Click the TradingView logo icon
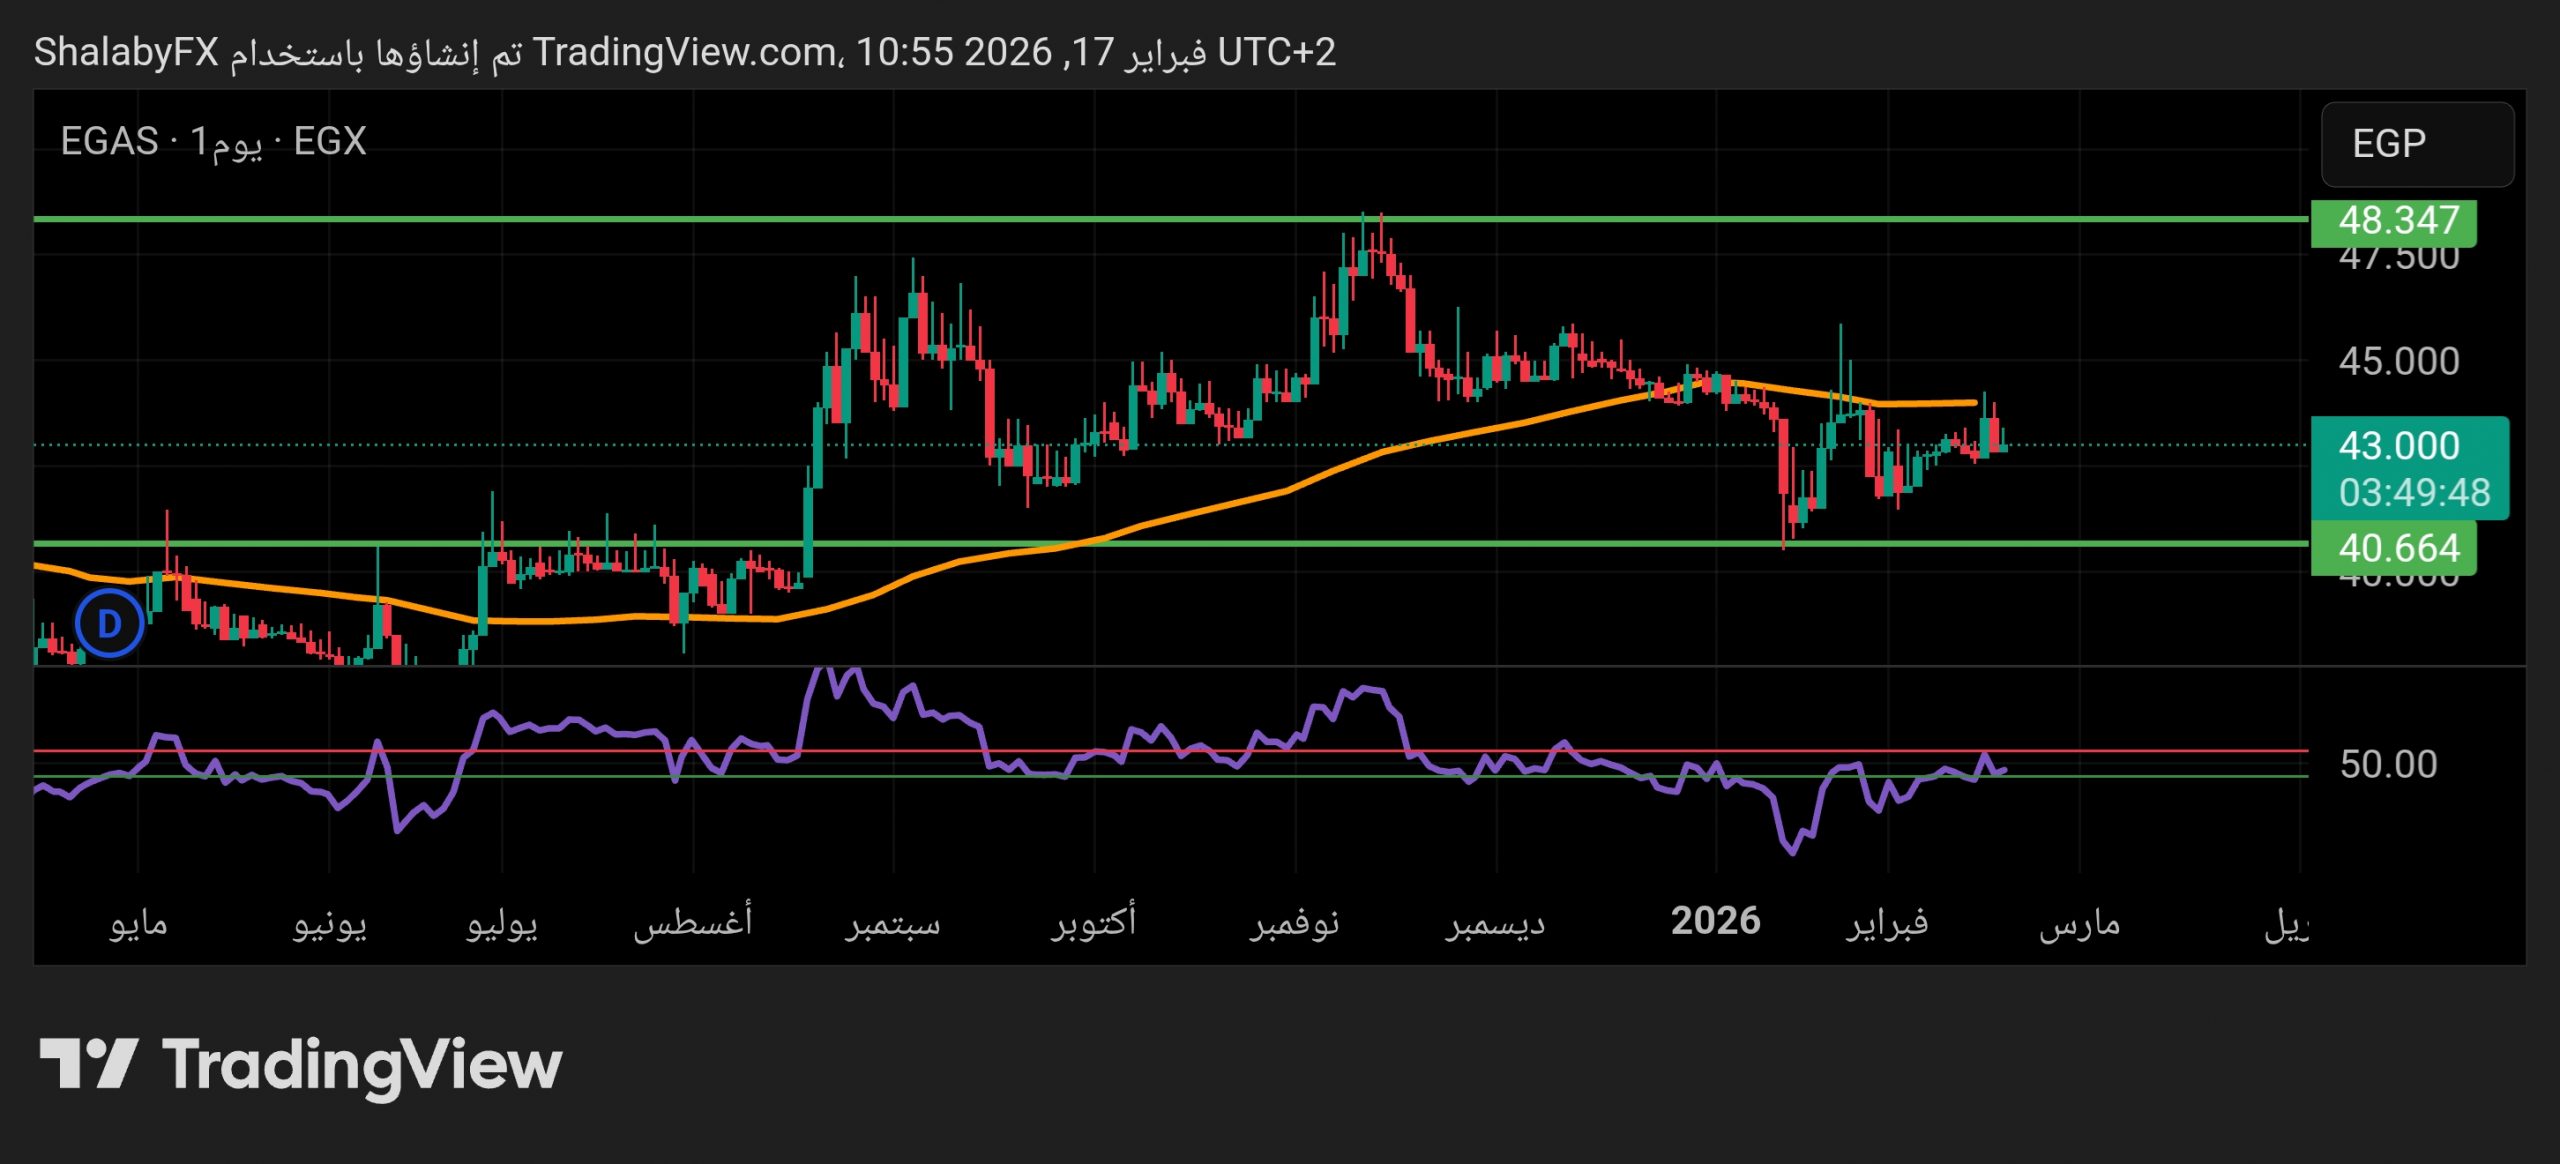Viewport: 2560px width, 1164px height. 88,1063
